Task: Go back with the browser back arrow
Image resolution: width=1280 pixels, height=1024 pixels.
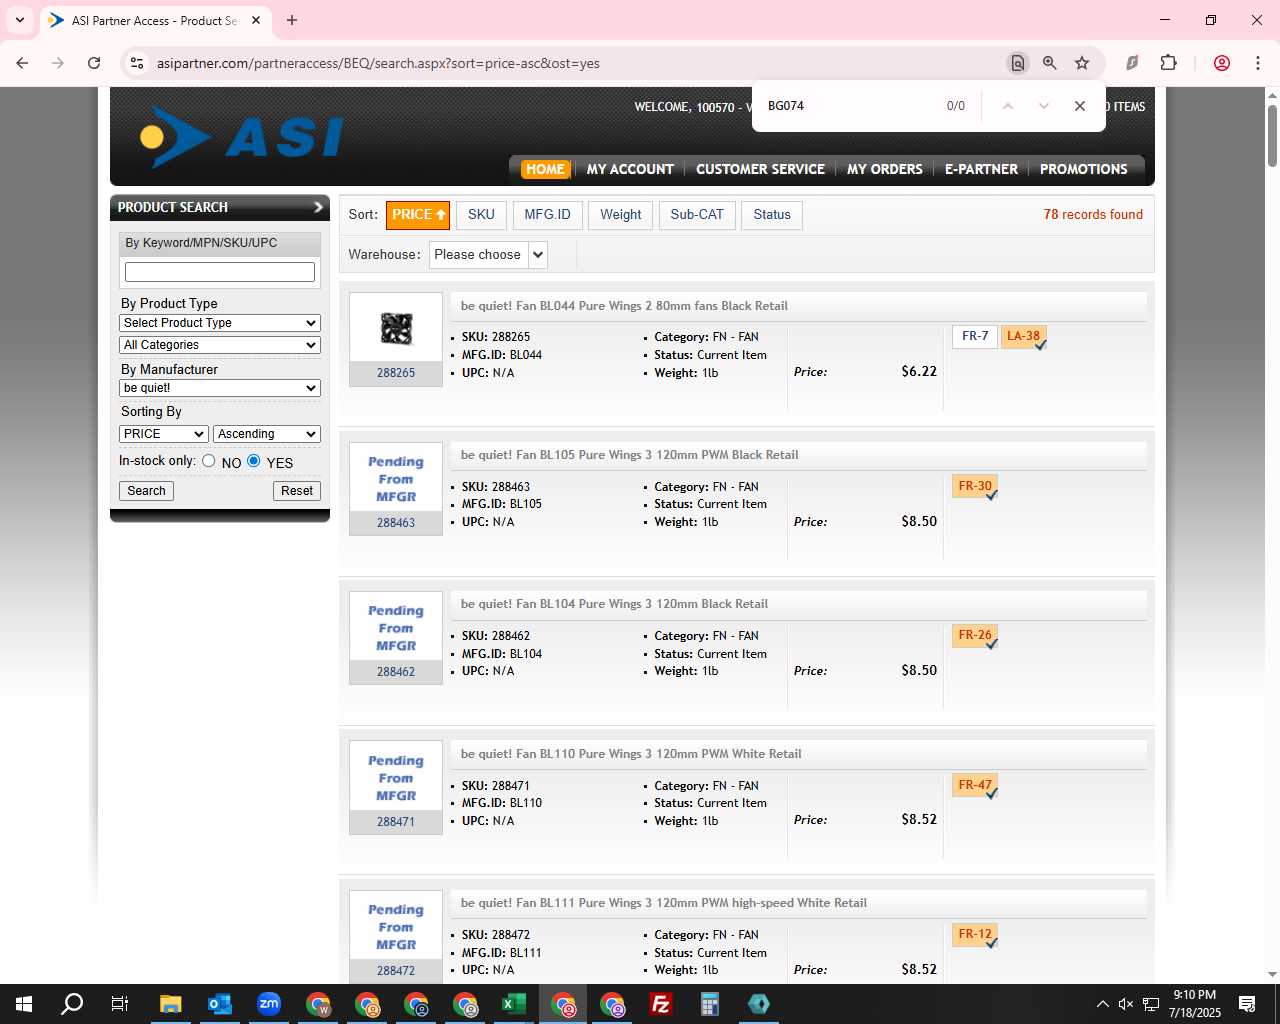Action: click(22, 63)
